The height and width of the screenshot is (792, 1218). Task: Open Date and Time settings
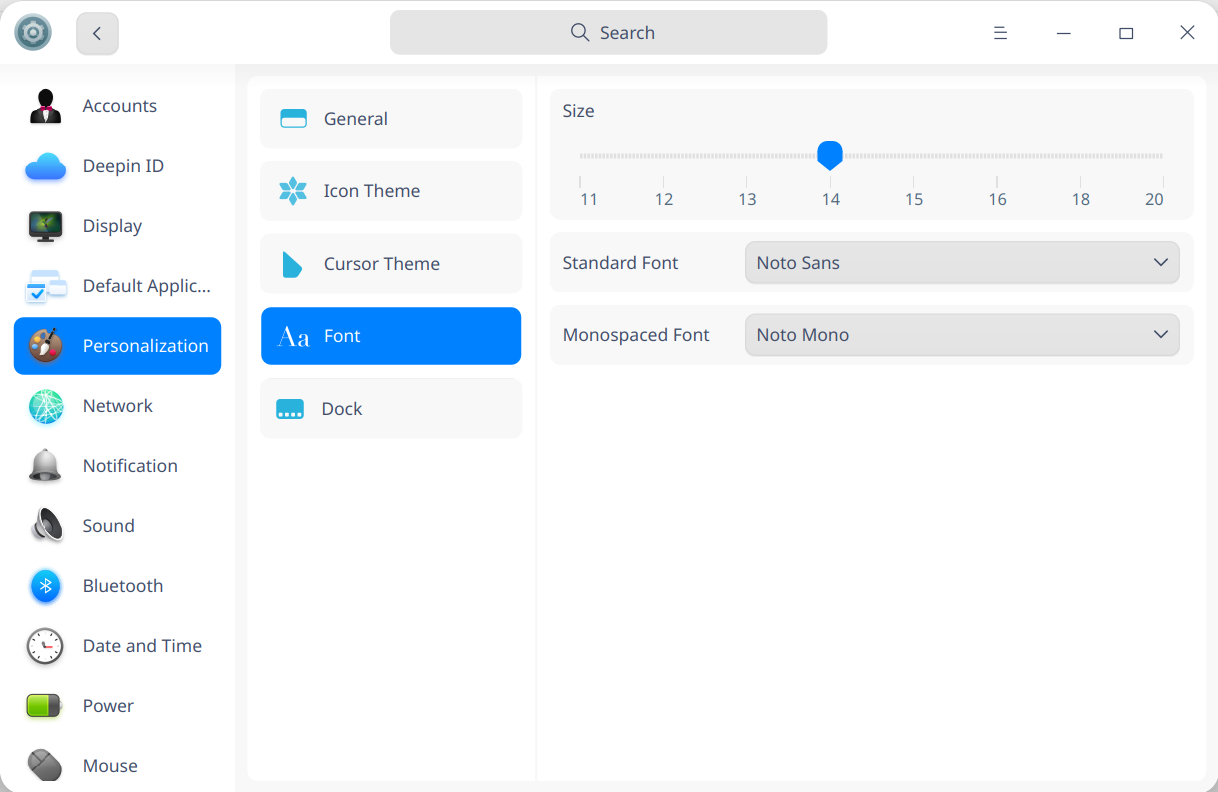[x=118, y=646]
